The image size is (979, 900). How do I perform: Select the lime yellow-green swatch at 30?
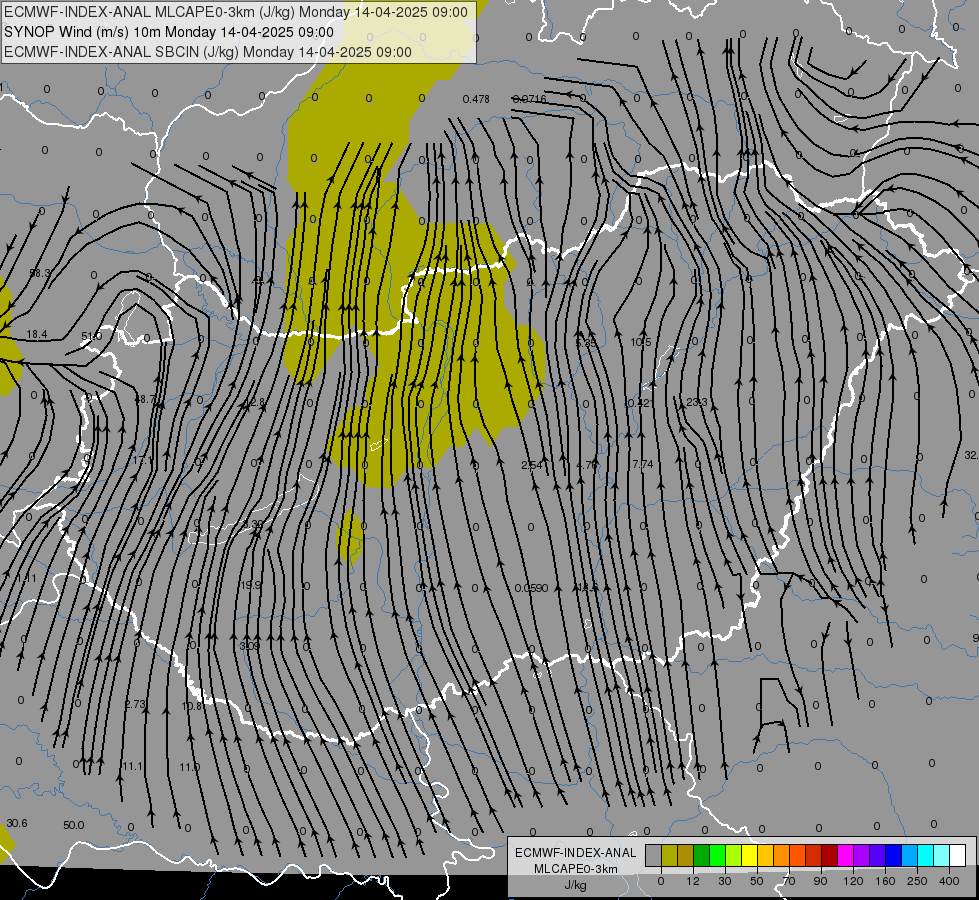tap(734, 856)
